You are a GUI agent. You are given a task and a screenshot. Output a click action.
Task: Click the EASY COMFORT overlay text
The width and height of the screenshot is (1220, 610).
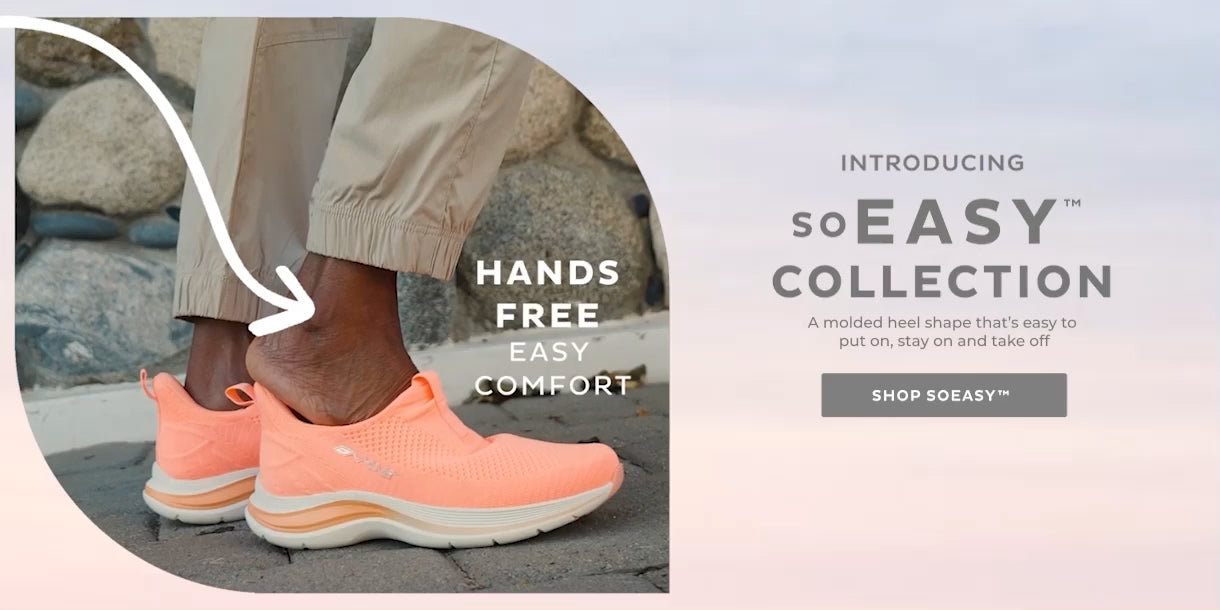click(553, 369)
